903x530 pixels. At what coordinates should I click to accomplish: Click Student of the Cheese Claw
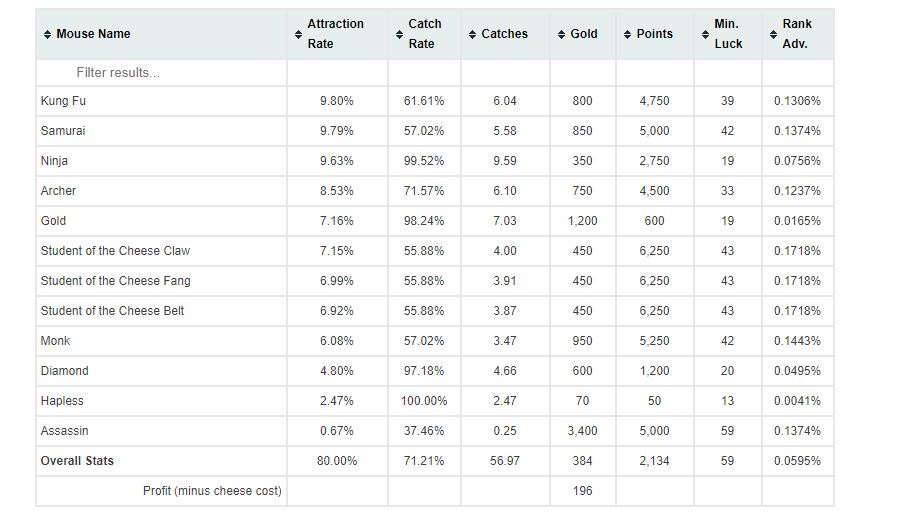click(115, 251)
